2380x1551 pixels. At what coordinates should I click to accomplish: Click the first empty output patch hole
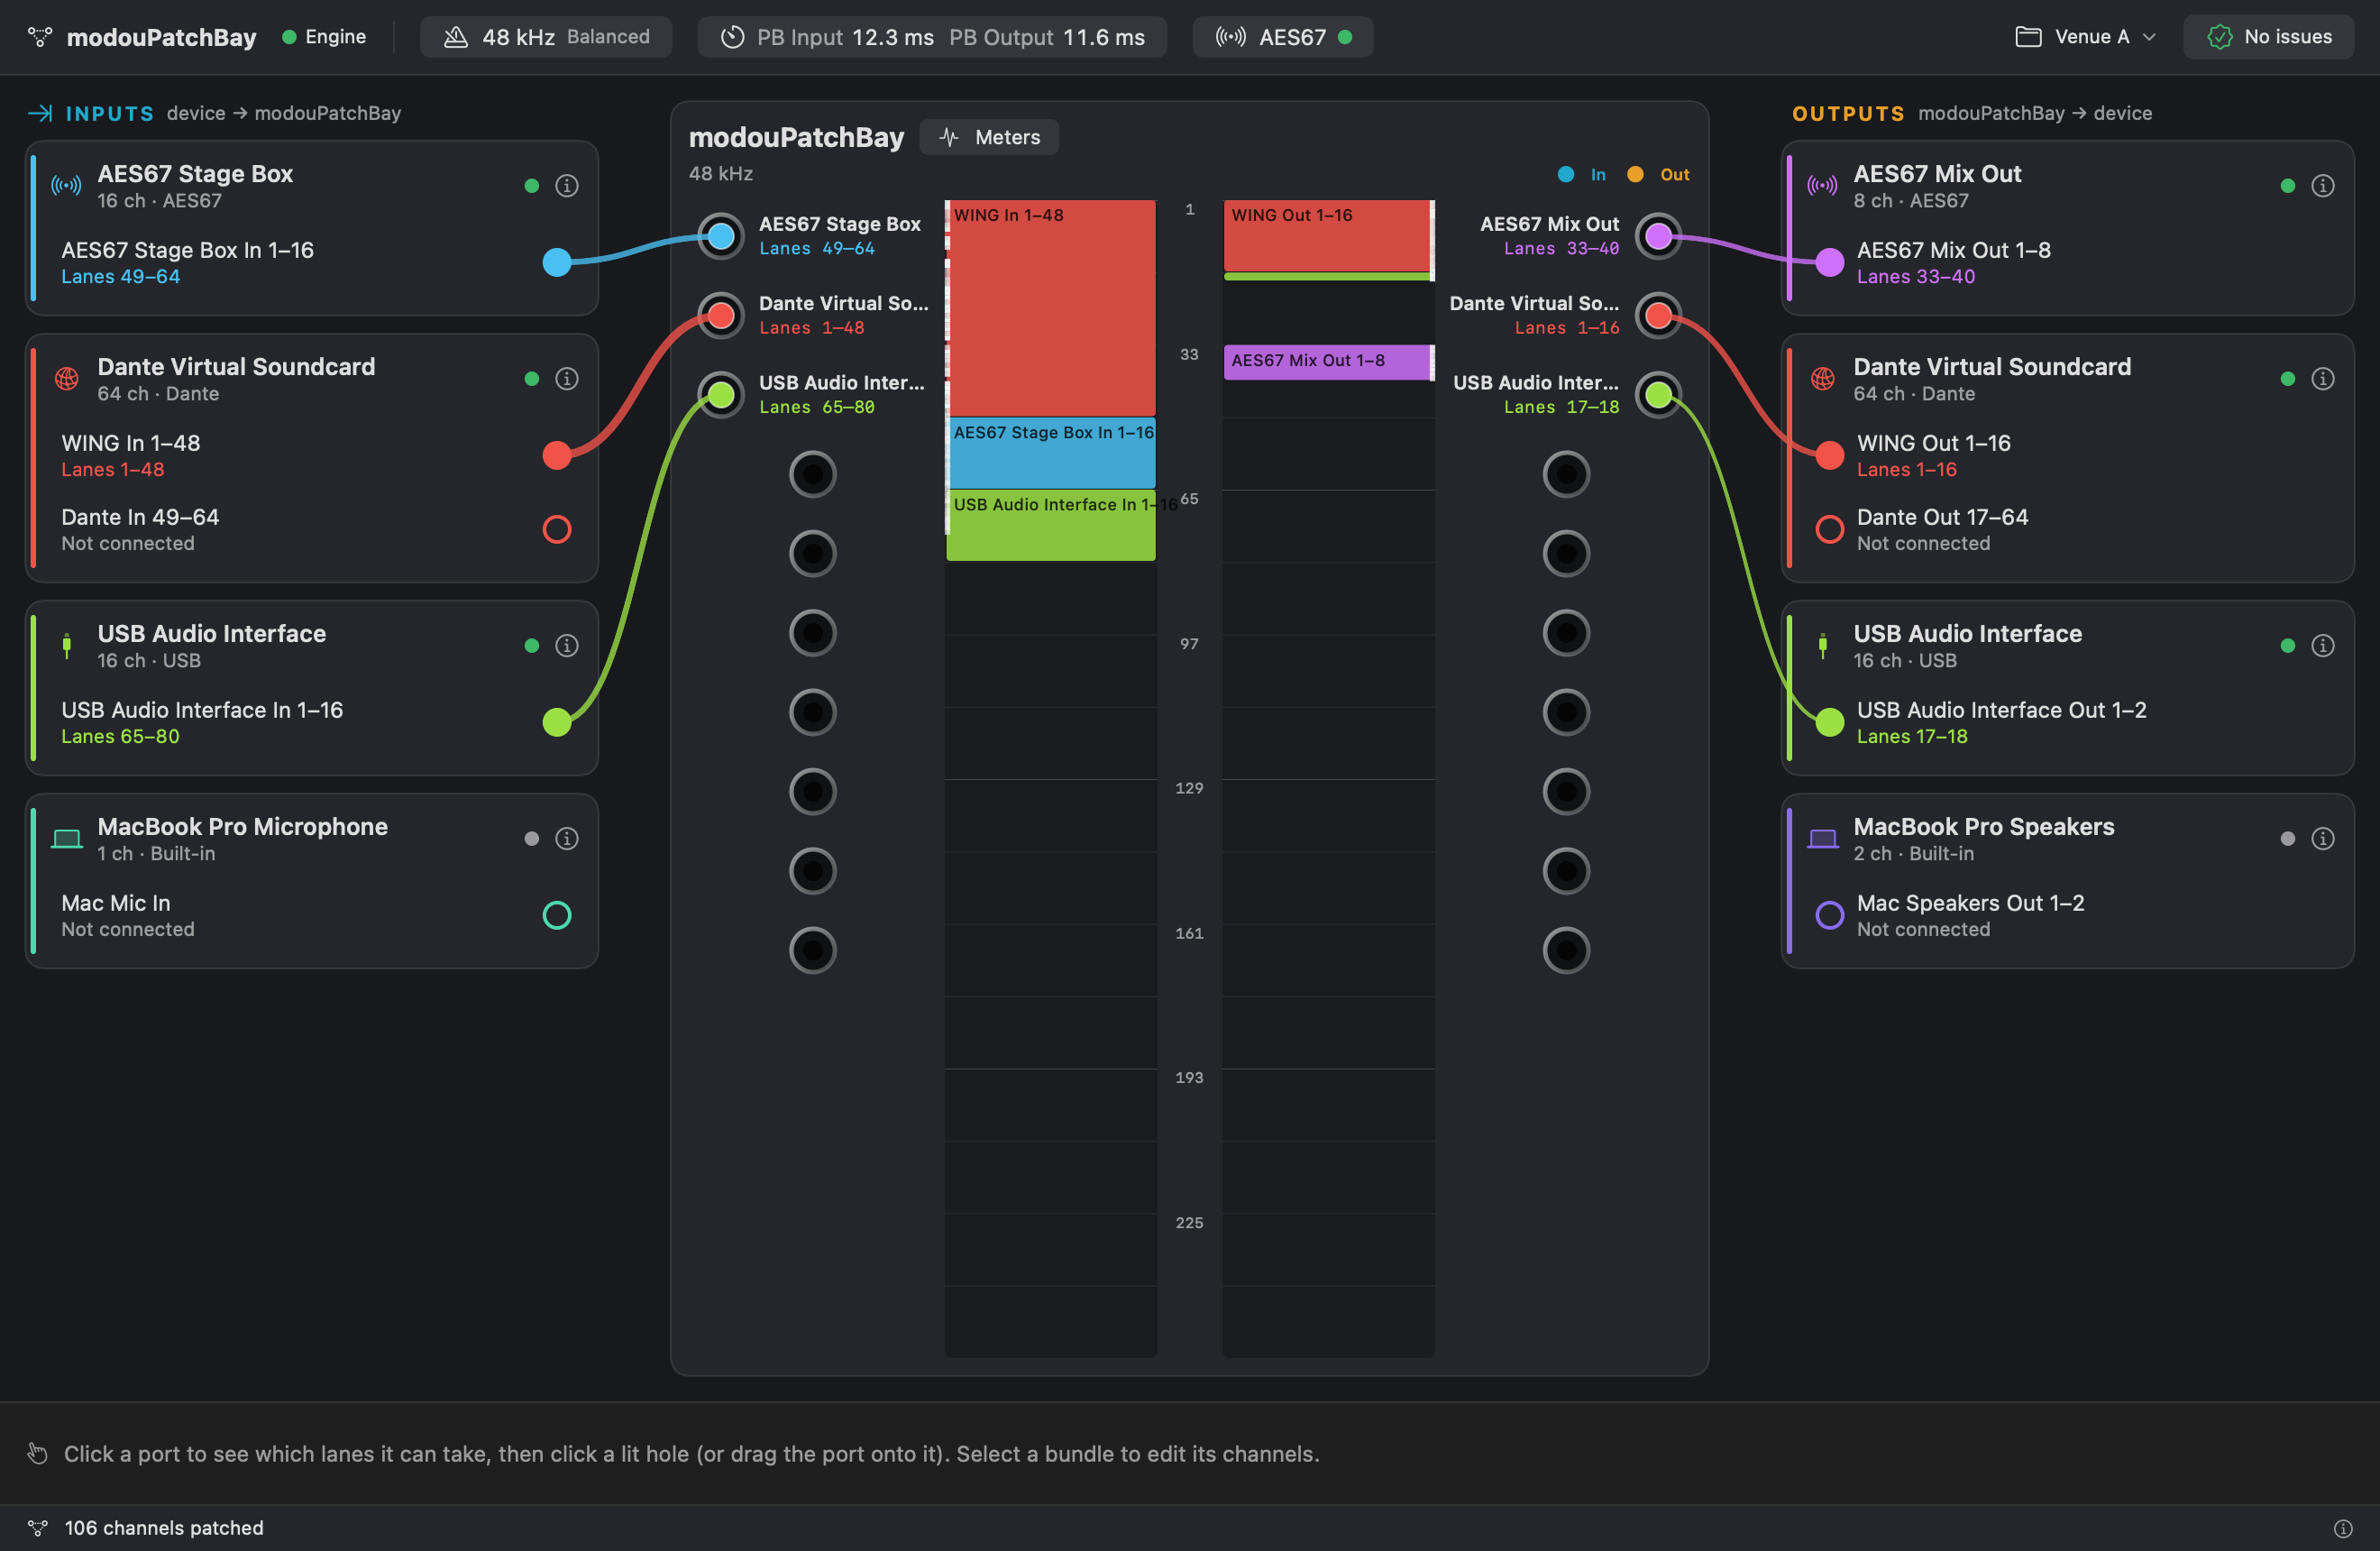[1566, 474]
